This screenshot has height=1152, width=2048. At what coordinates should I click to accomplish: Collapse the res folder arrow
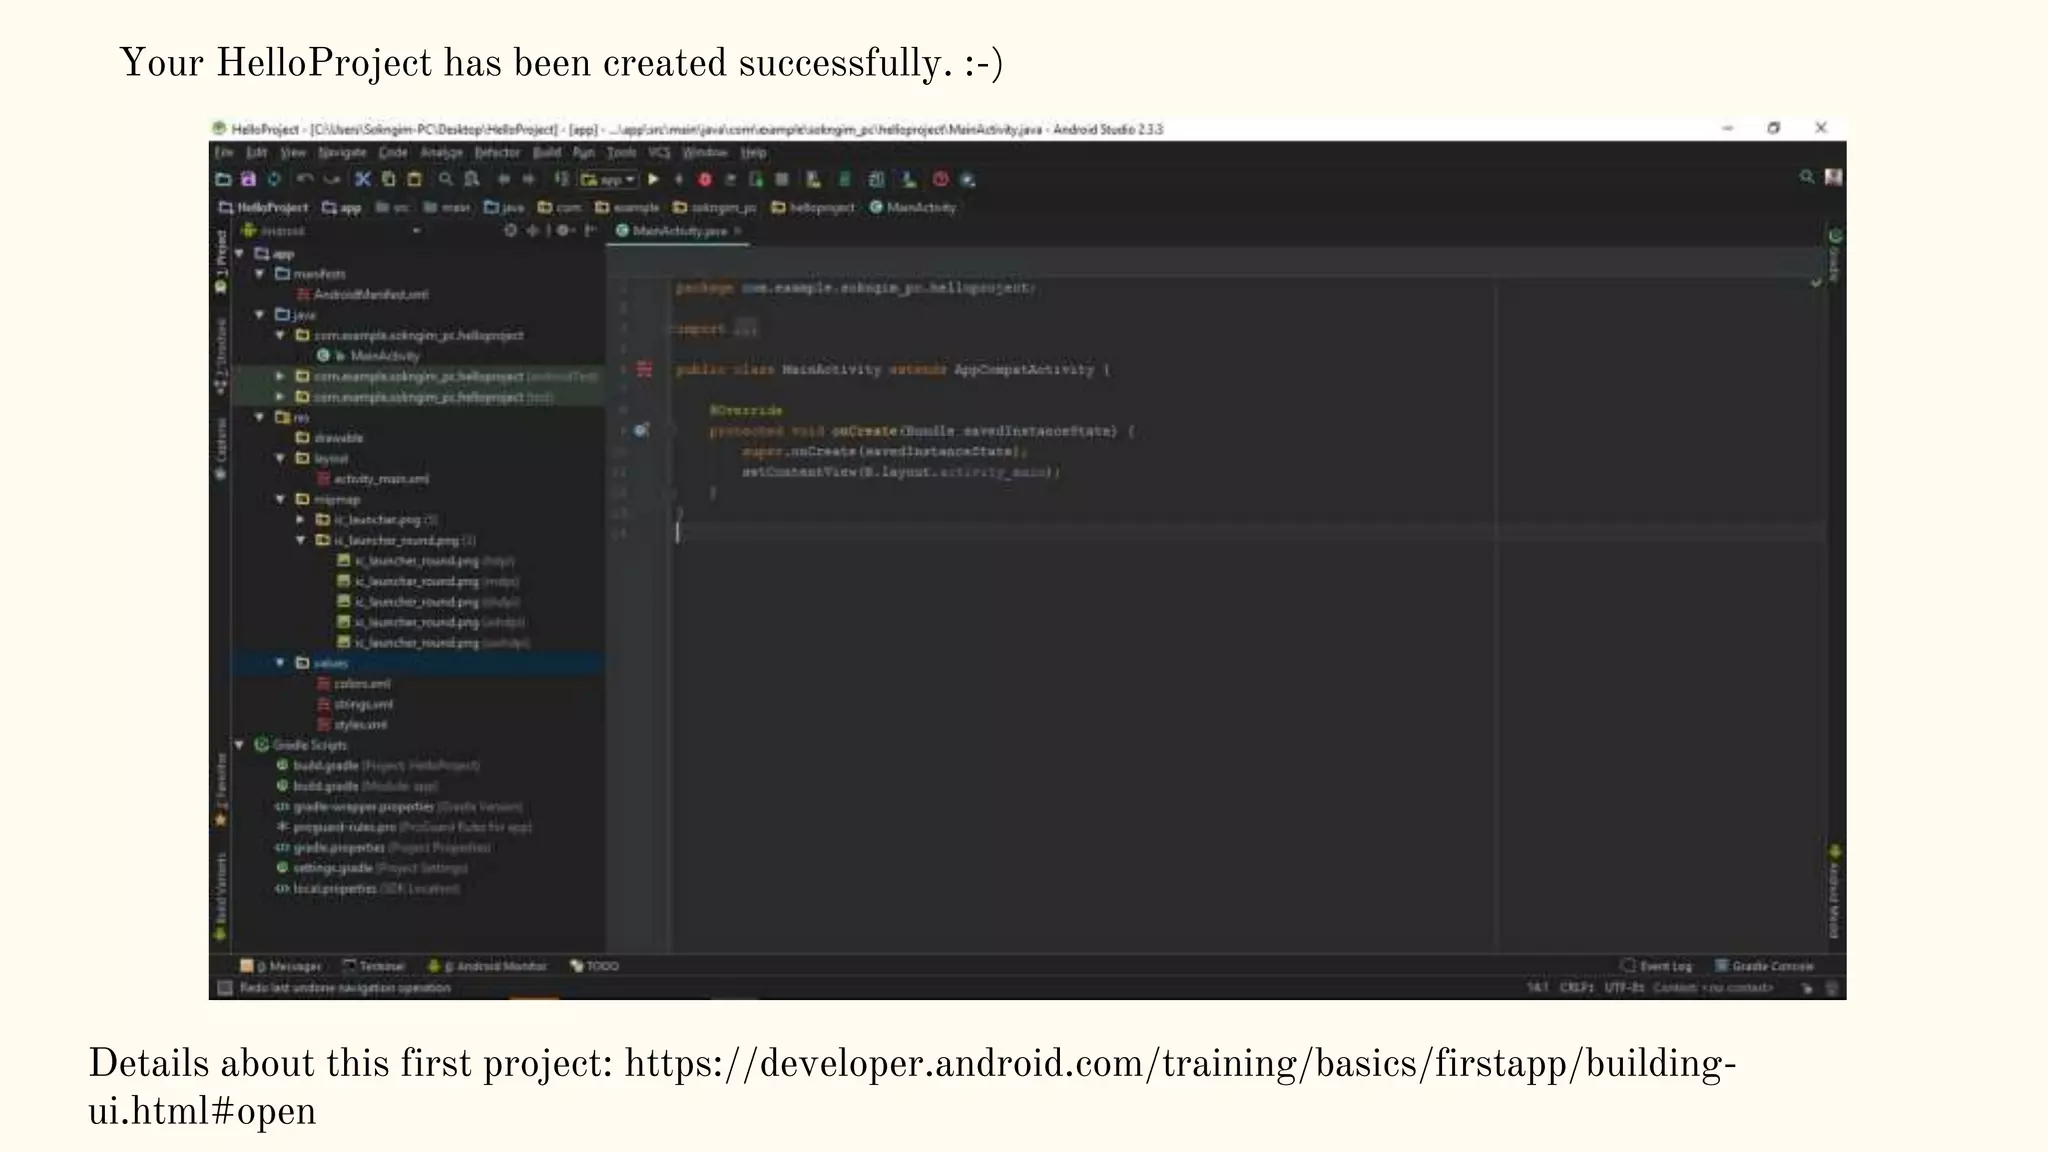pyautogui.click(x=260, y=418)
